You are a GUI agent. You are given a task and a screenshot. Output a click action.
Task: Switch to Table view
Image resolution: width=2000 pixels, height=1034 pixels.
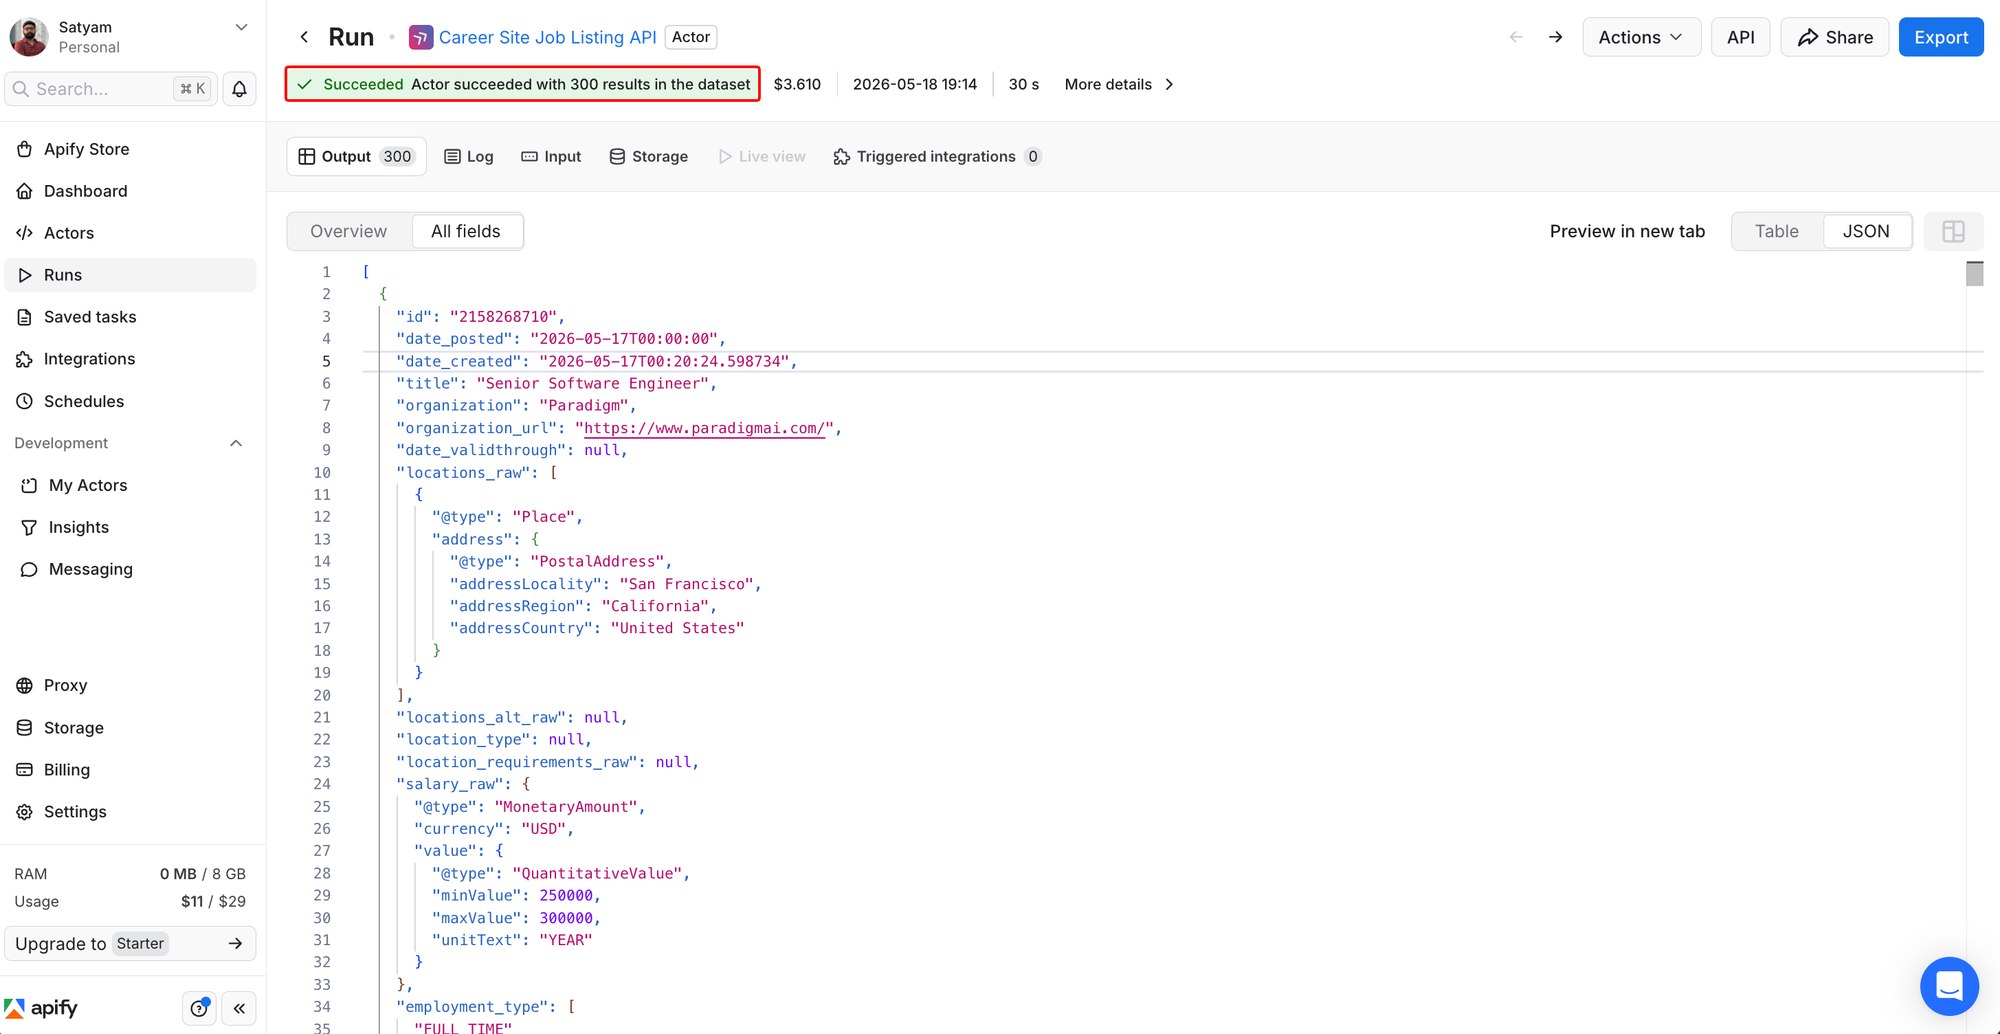click(1776, 231)
